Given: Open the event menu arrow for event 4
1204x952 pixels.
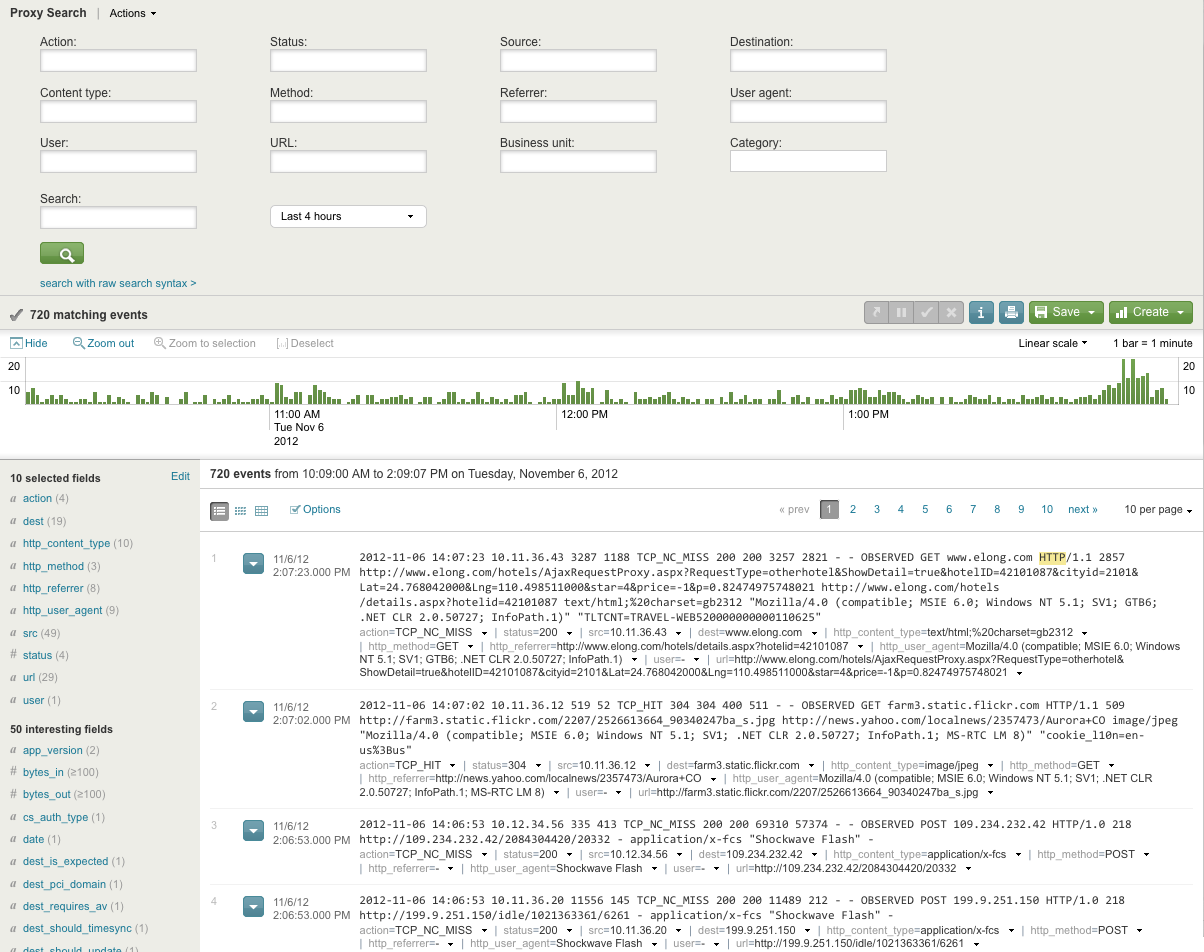Looking at the screenshot, I should 253,907.
